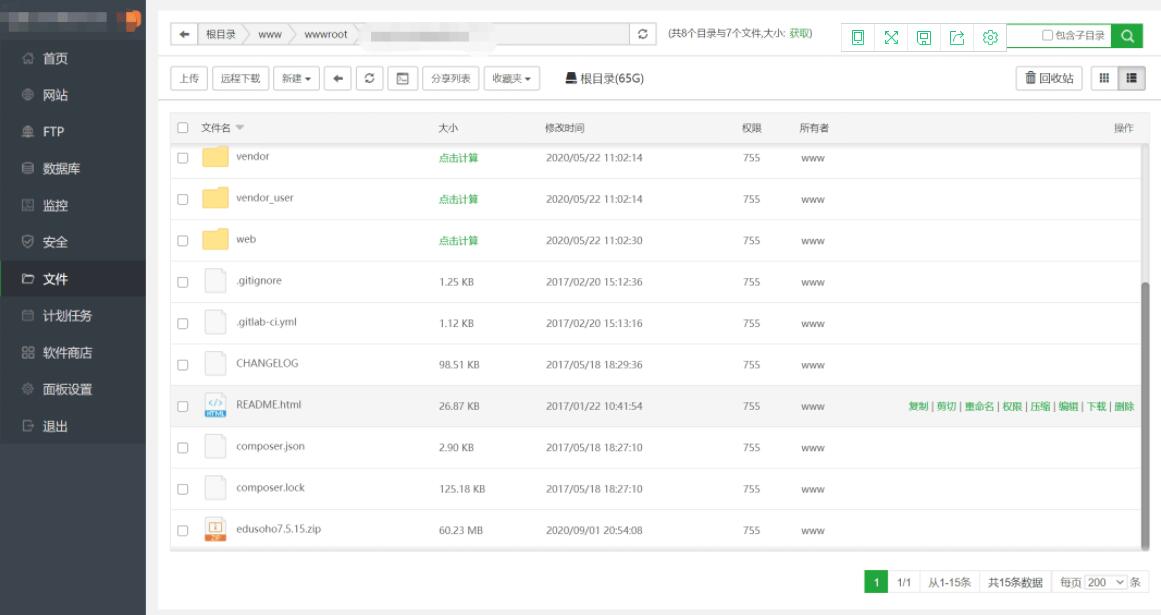Image resolution: width=1161 pixels, height=615 pixels.
Task: Tick the 包含子目录 checkbox
Action: click(x=1047, y=35)
